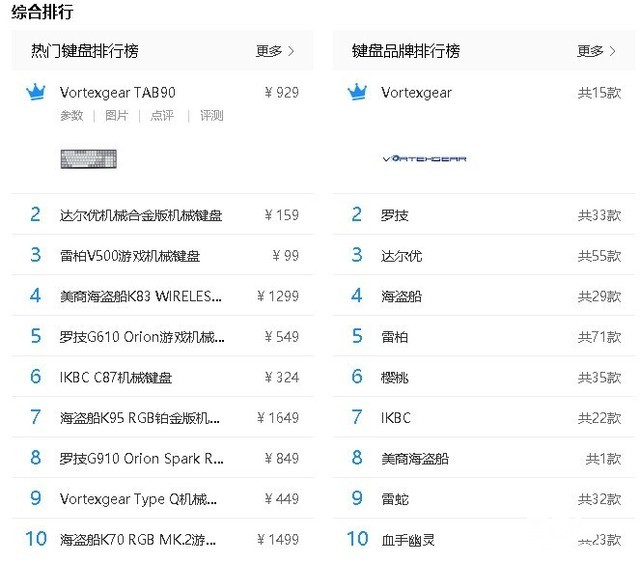Open 达尔优机械合金版机械键盘 listing
This screenshot has width=640, height=563.
(141, 215)
